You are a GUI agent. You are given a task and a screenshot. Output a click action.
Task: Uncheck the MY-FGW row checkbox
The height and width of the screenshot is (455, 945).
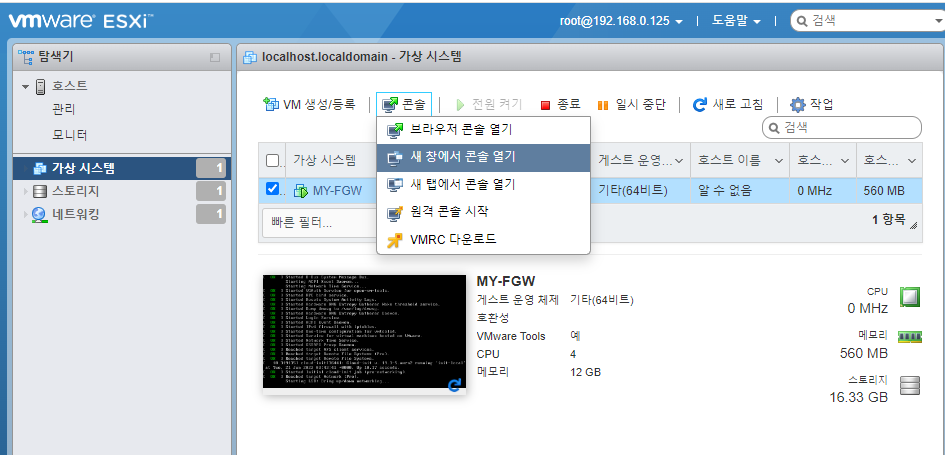(x=272, y=189)
